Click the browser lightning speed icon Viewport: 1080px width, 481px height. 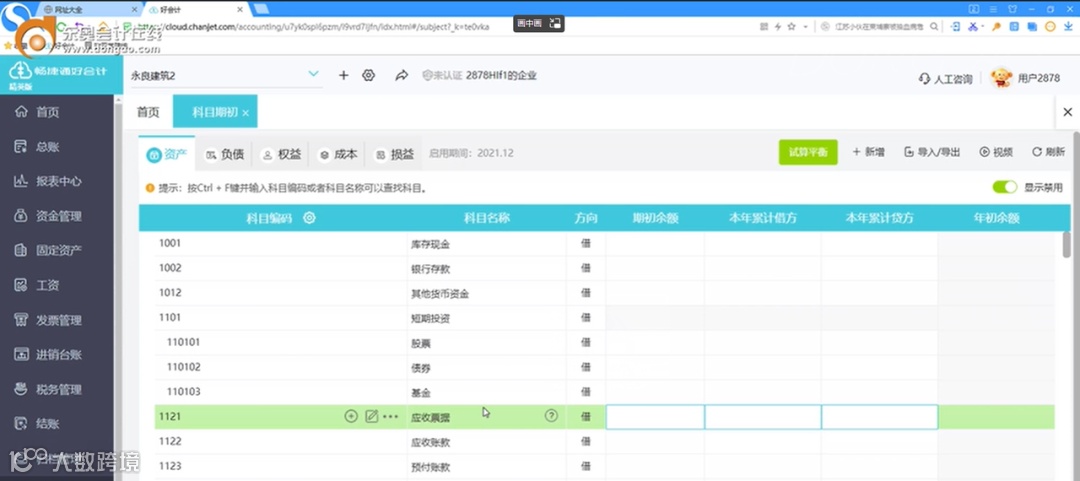point(778,26)
